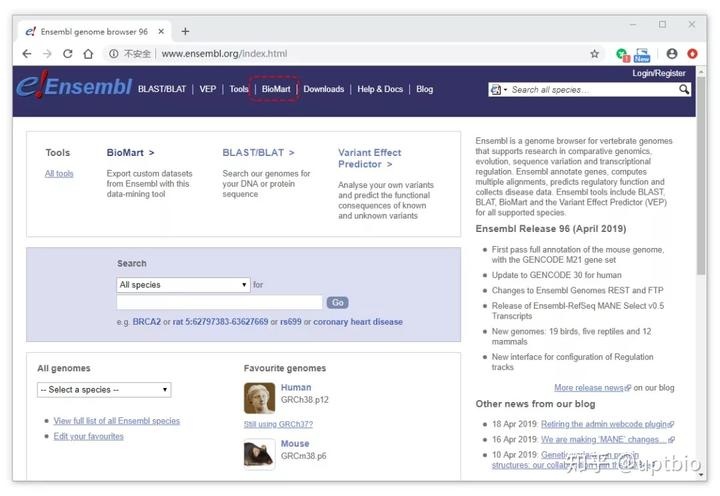
Task: Open the browser profile avatar icon
Action: pos(672,54)
